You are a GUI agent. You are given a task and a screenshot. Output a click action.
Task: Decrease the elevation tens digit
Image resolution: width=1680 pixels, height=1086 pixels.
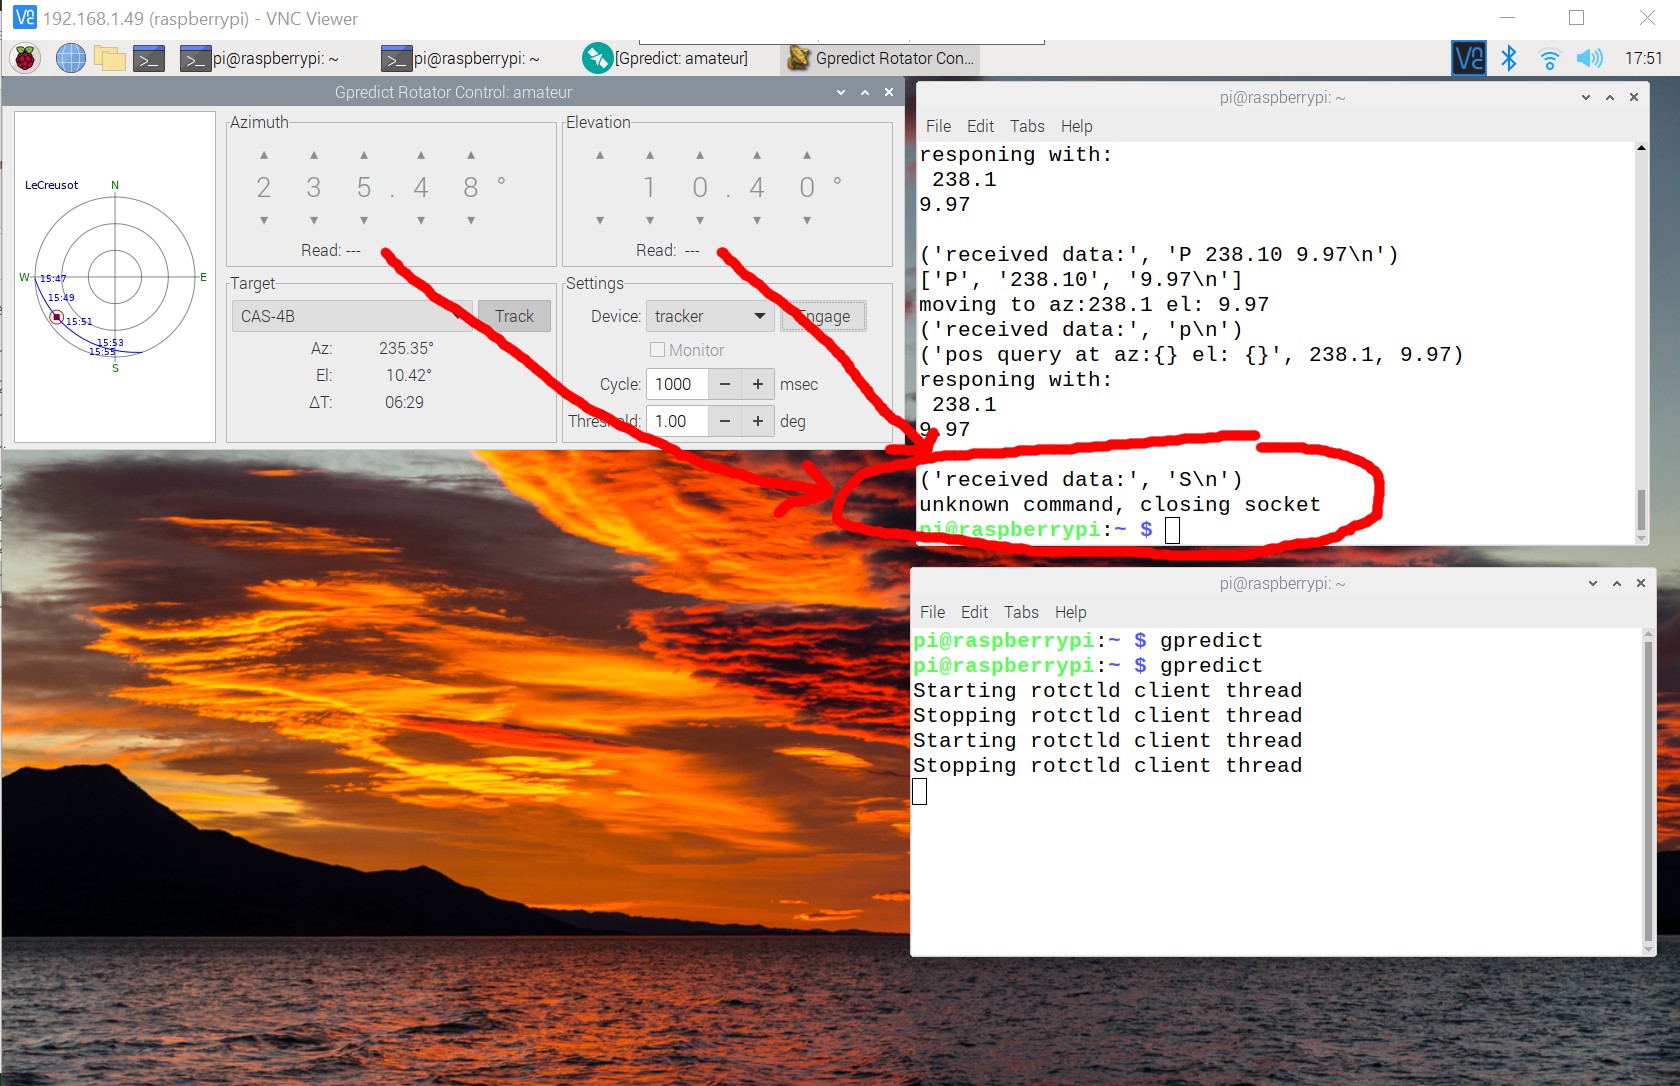(650, 220)
